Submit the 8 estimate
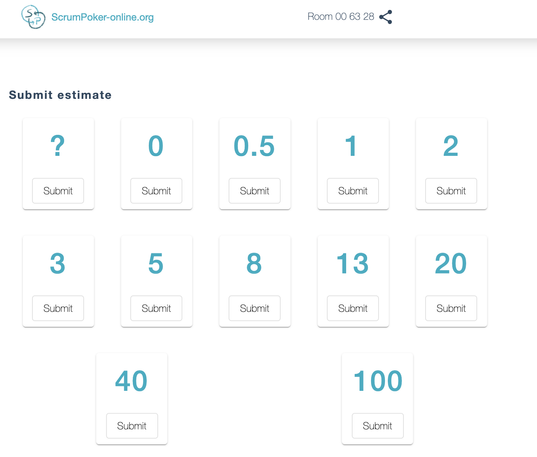 tap(254, 308)
